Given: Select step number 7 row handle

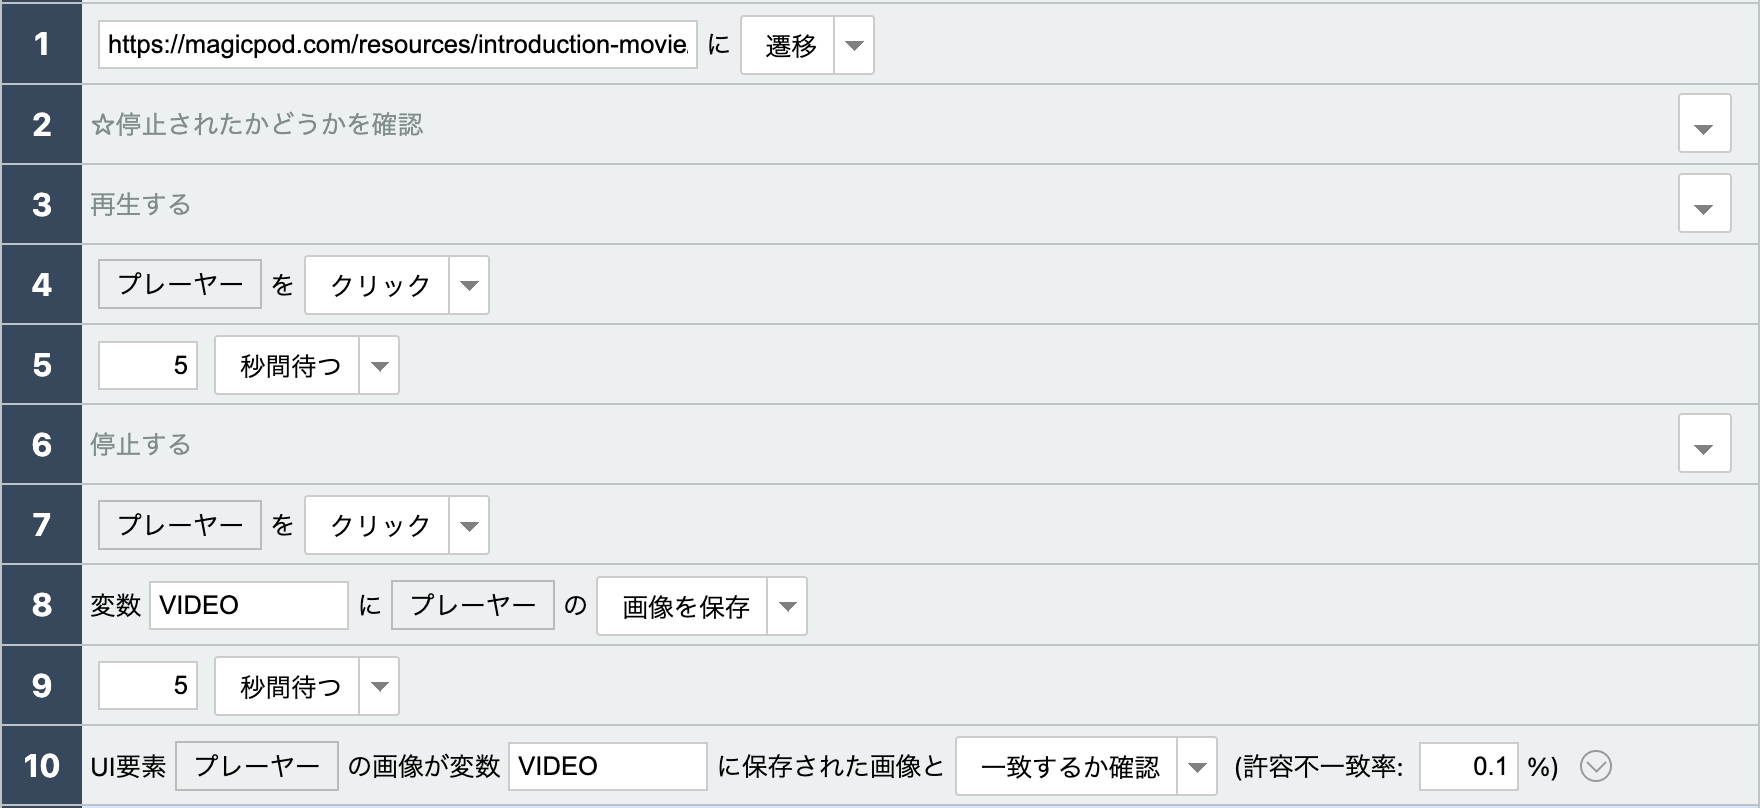Looking at the screenshot, I should 41,524.
